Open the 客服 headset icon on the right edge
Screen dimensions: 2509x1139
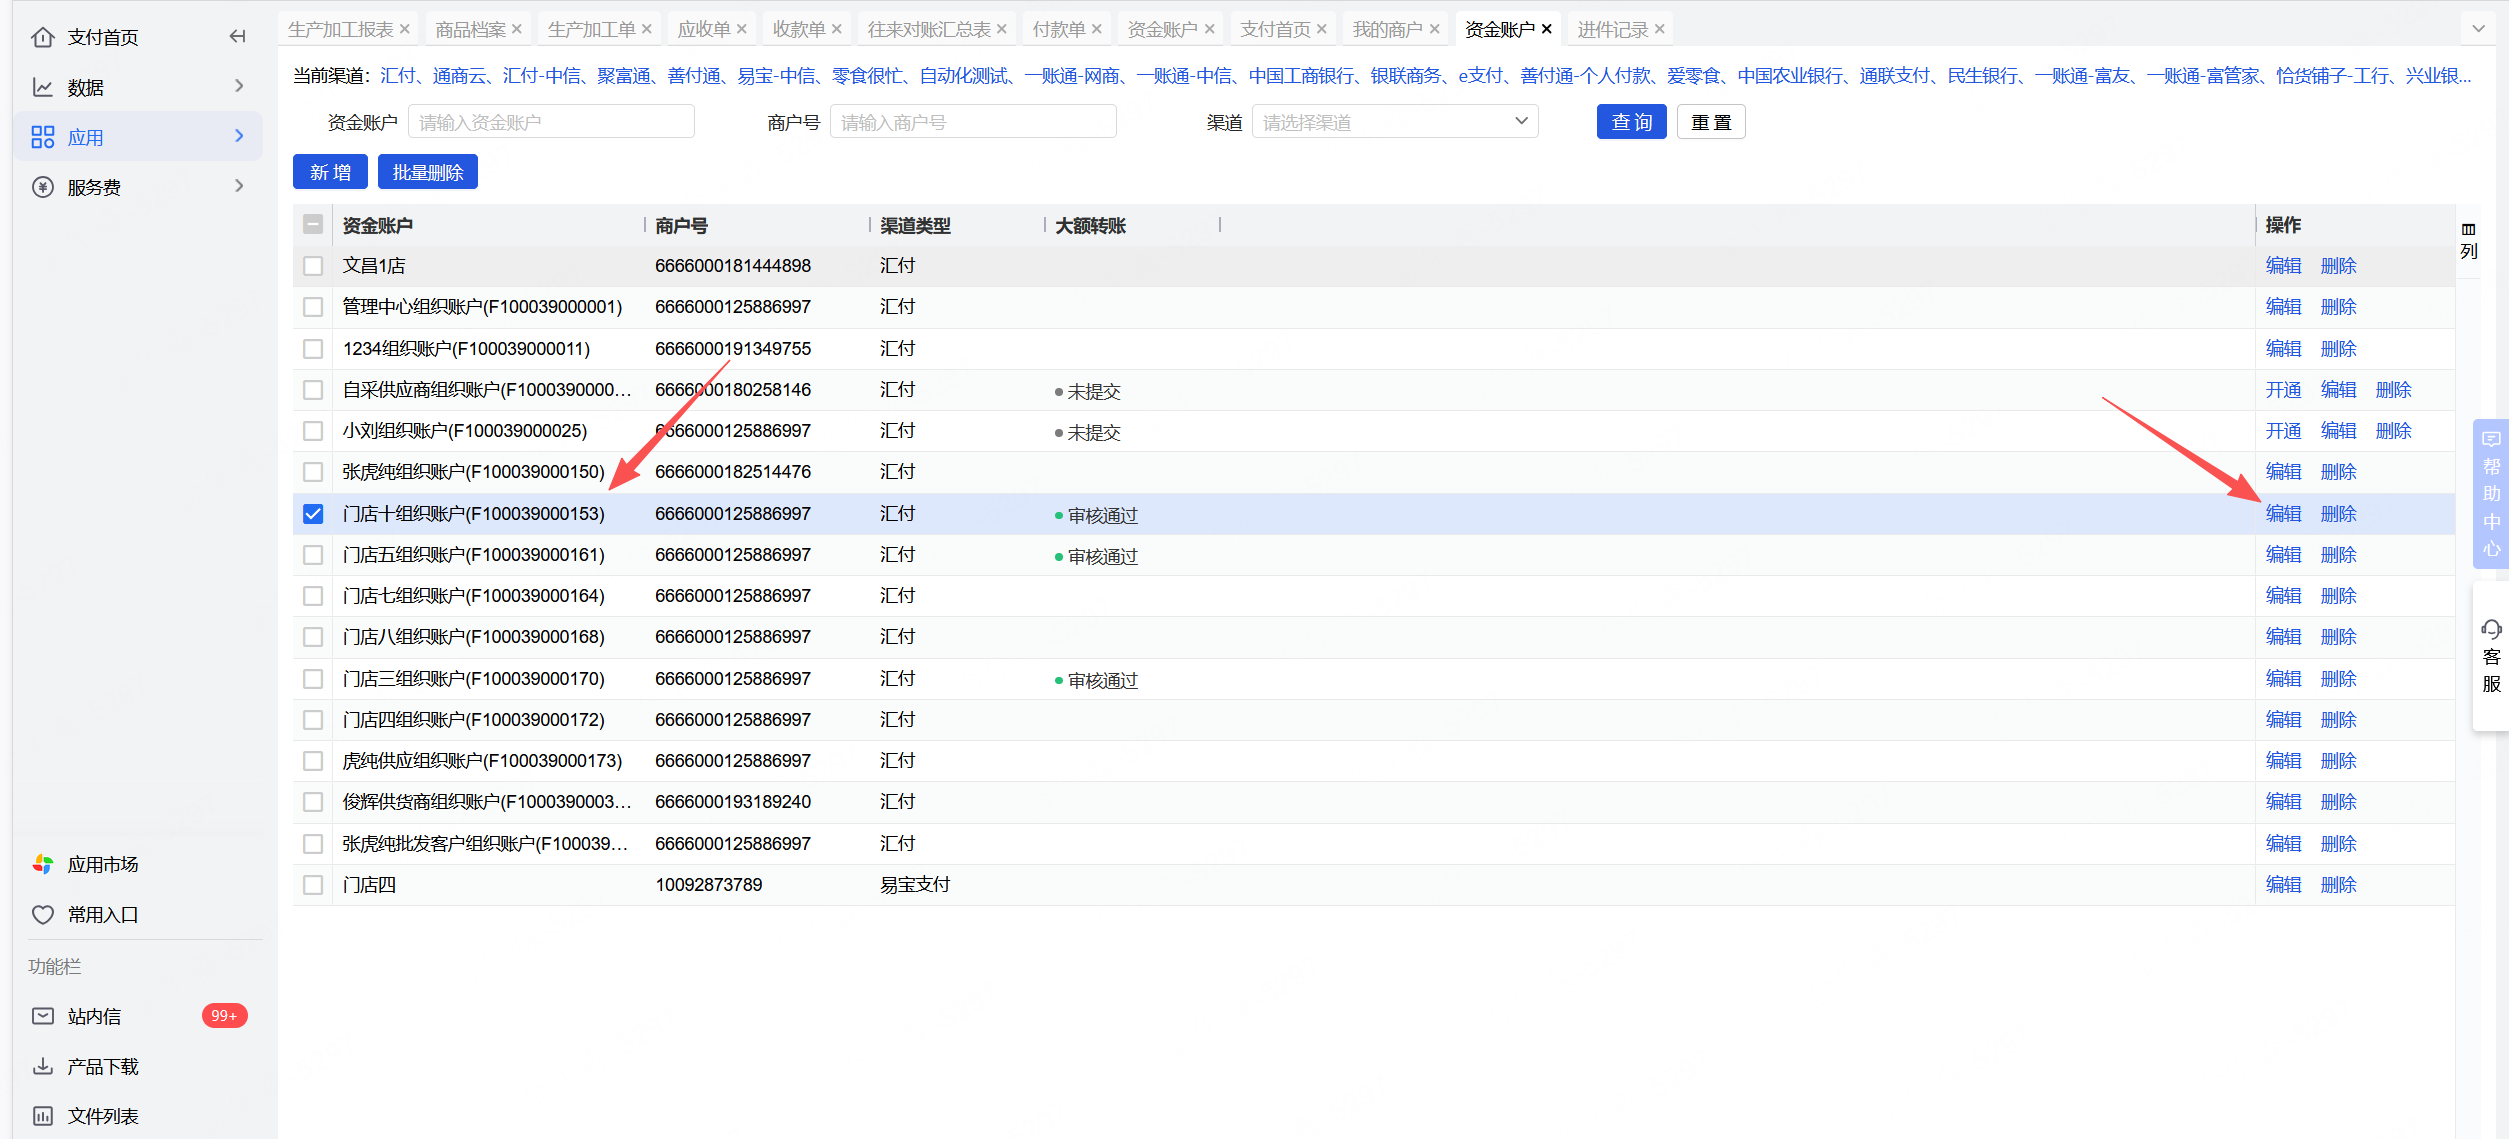tap(2491, 630)
